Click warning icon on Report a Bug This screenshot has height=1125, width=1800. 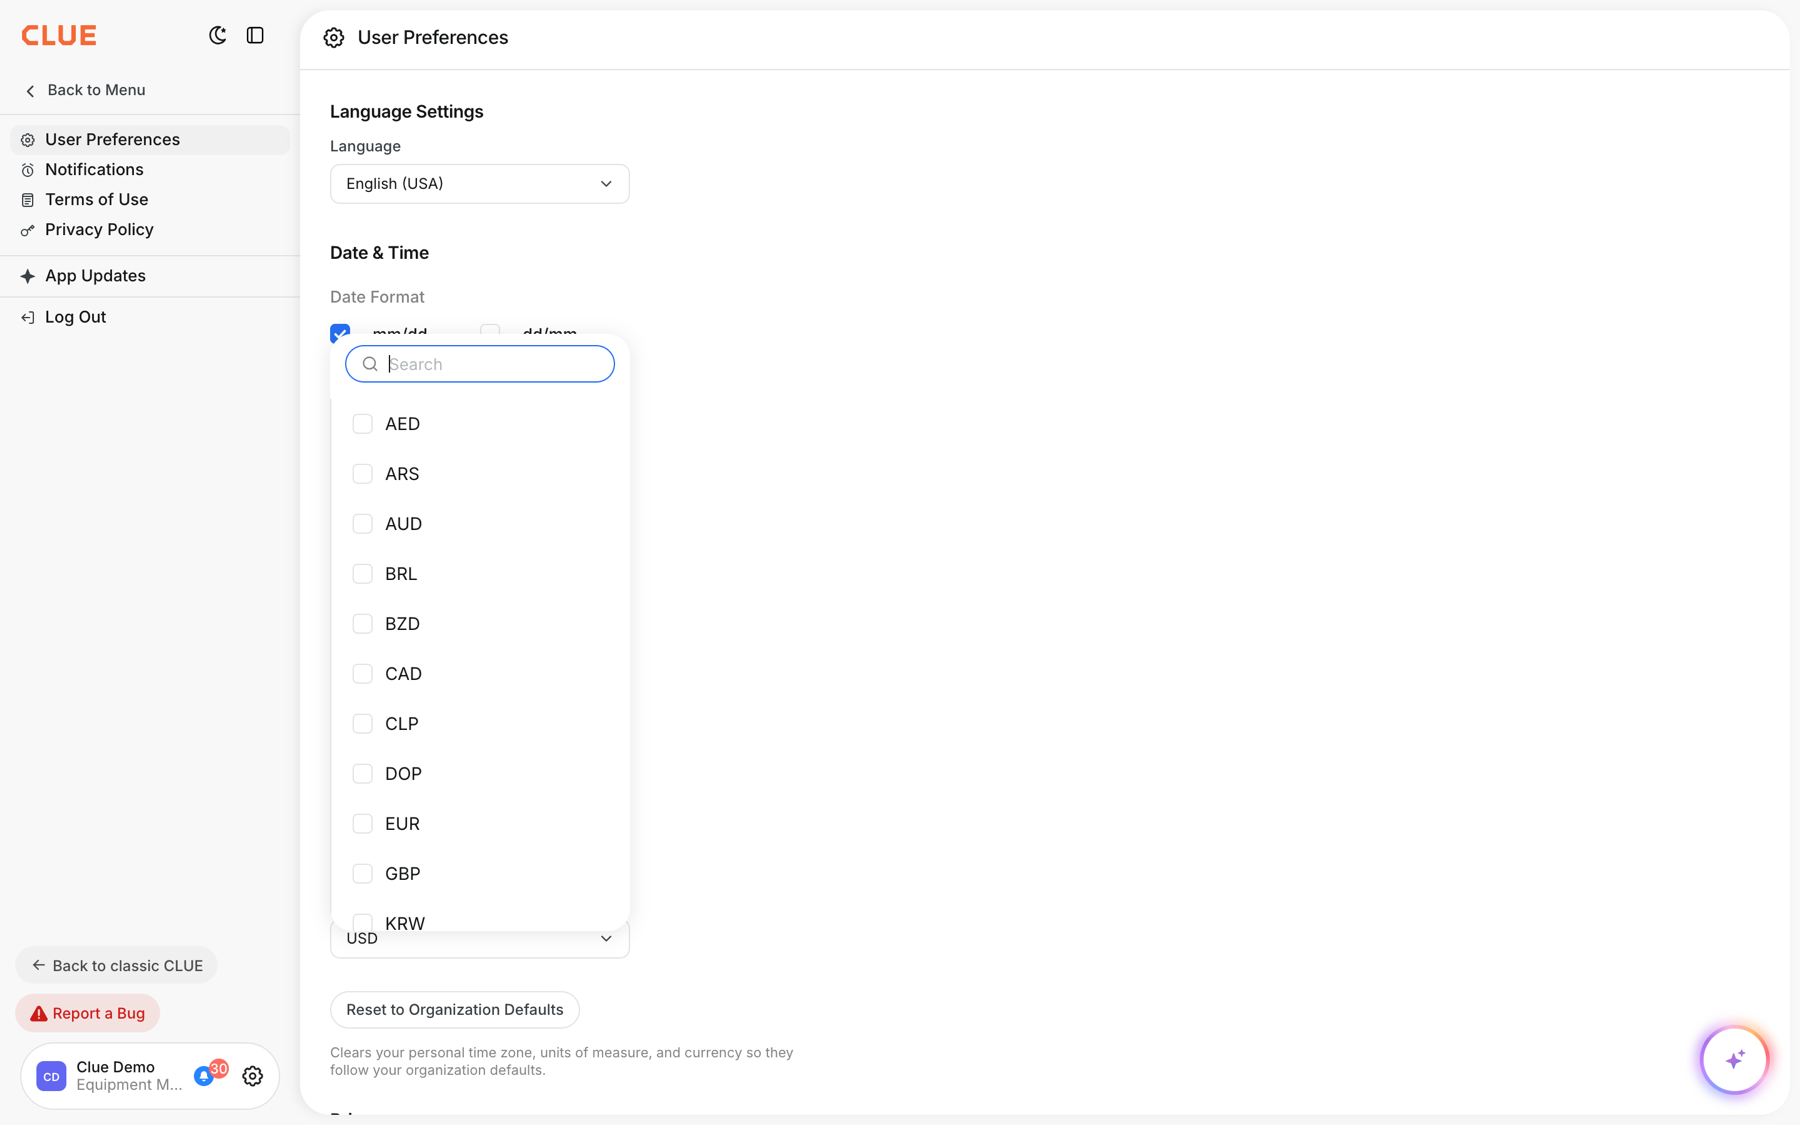(39, 1014)
